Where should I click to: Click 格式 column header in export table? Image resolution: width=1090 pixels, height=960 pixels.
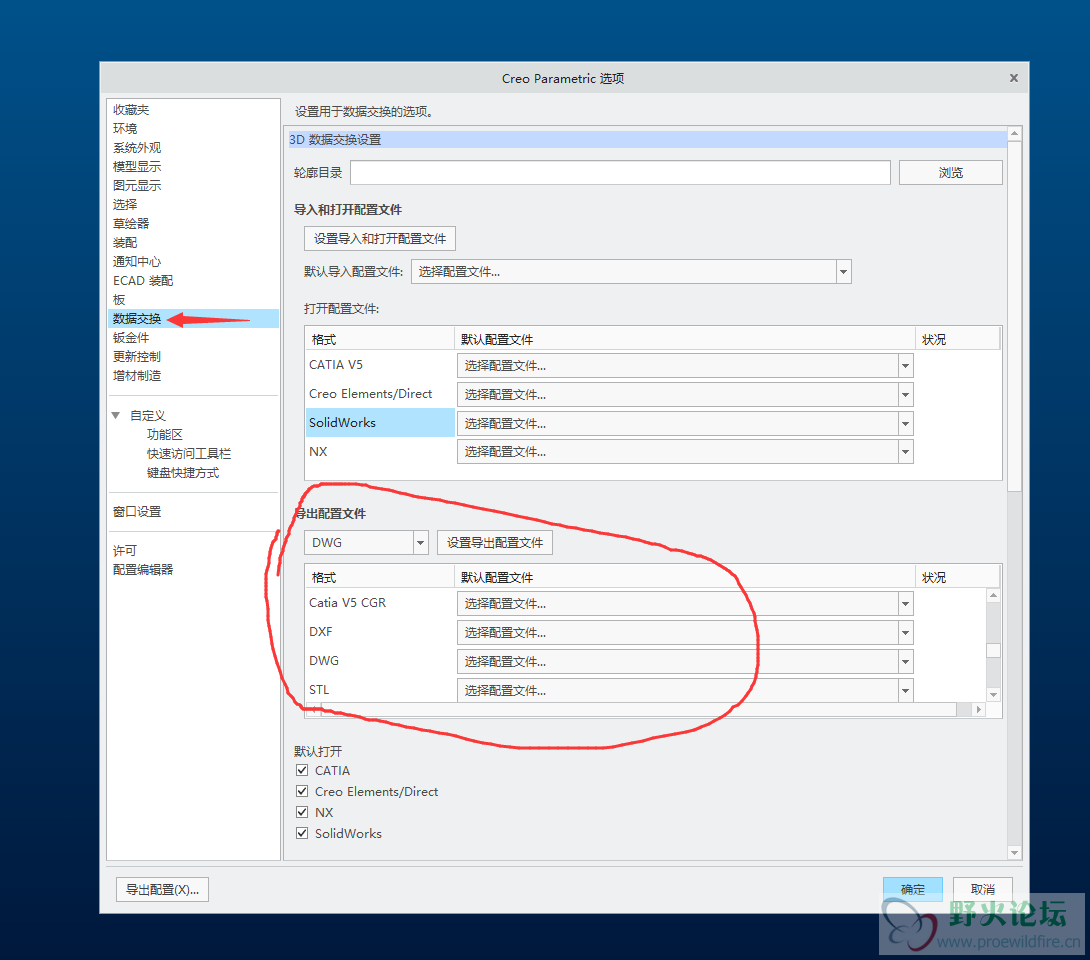380,578
